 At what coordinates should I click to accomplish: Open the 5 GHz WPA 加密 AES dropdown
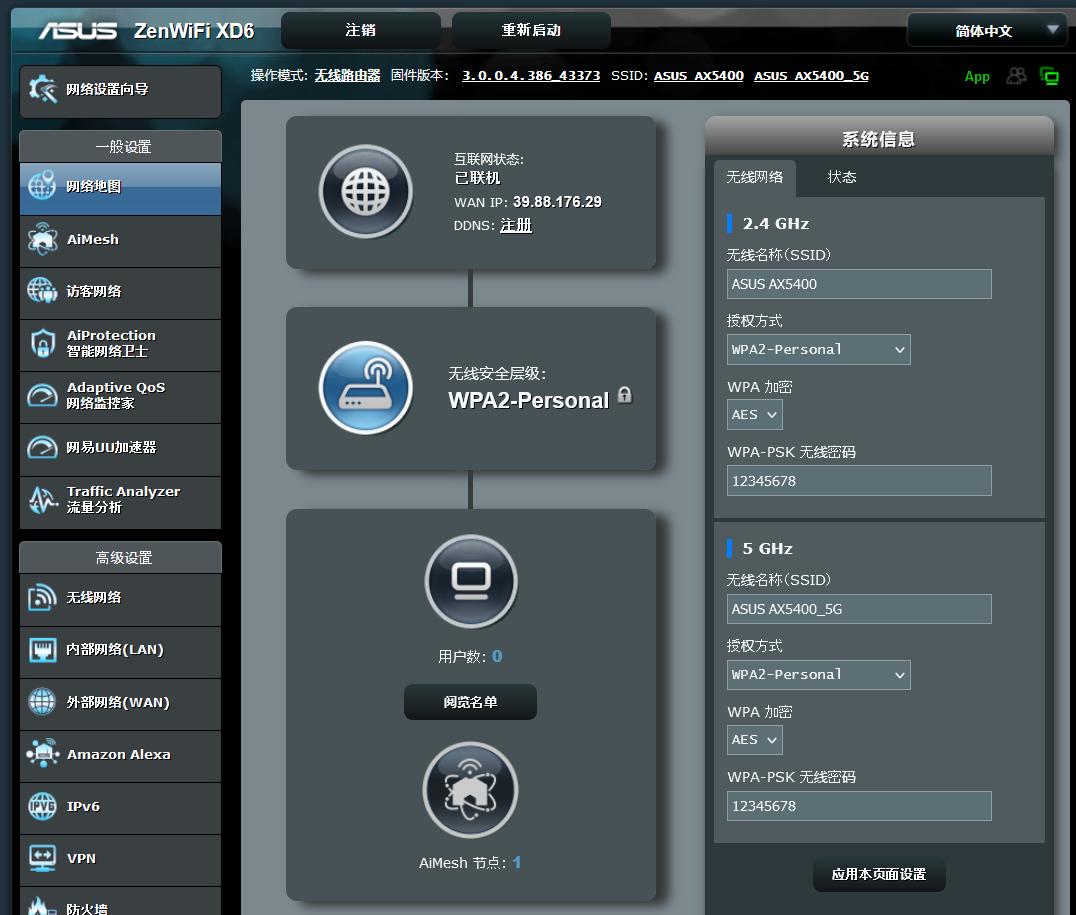click(x=754, y=740)
